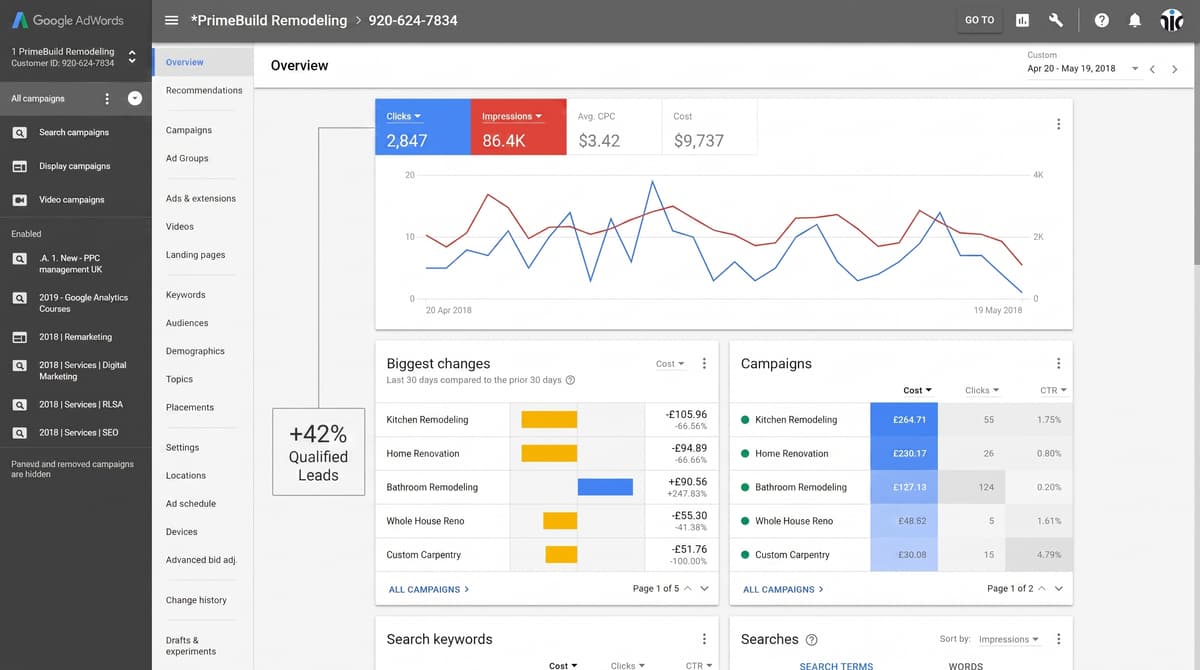
Task: Open the hamburger navigation menu
Action: tap(171, 20)
